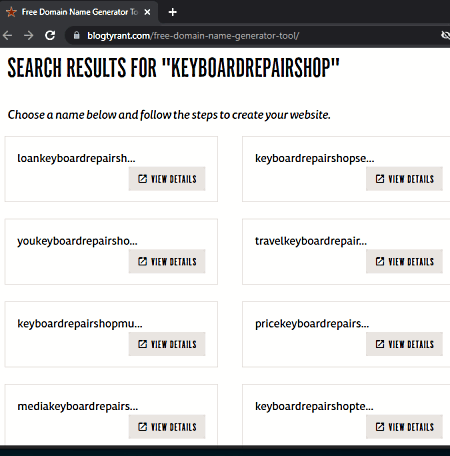Click the crossed-out eye icon in address bar
The image size is (450, 456).
tap(445, 35)
